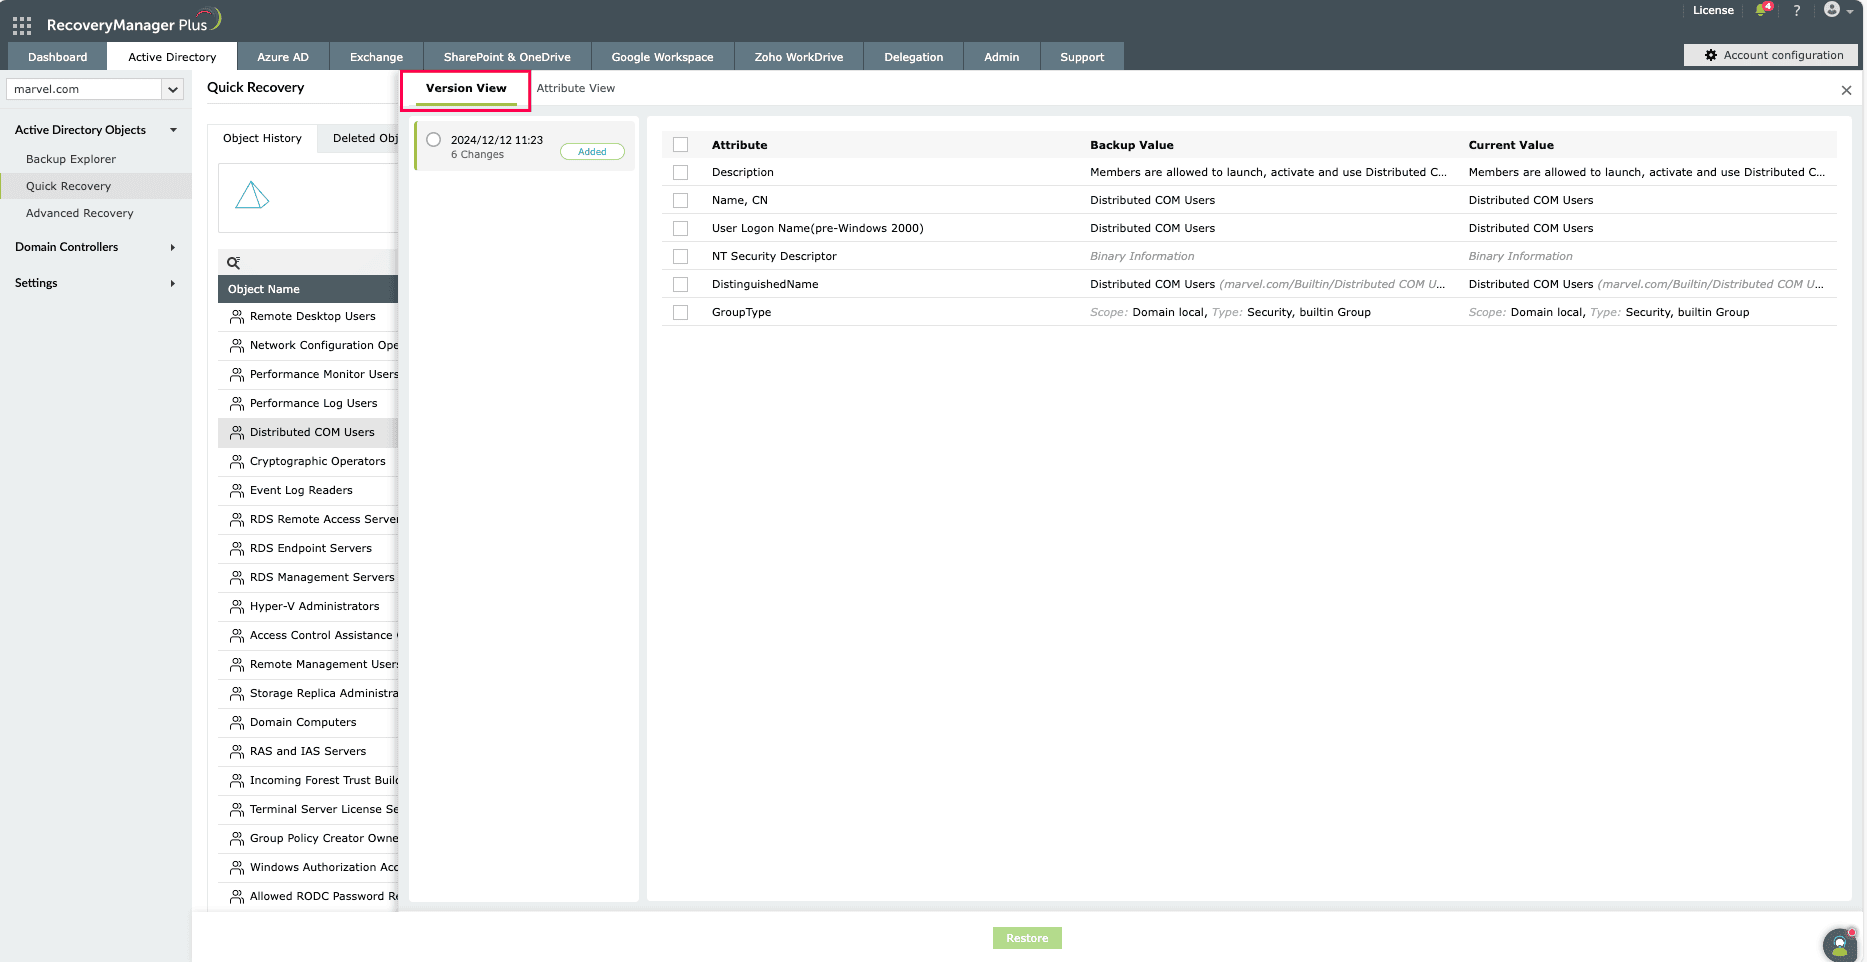Select the Version View tab

pos(466,88)
